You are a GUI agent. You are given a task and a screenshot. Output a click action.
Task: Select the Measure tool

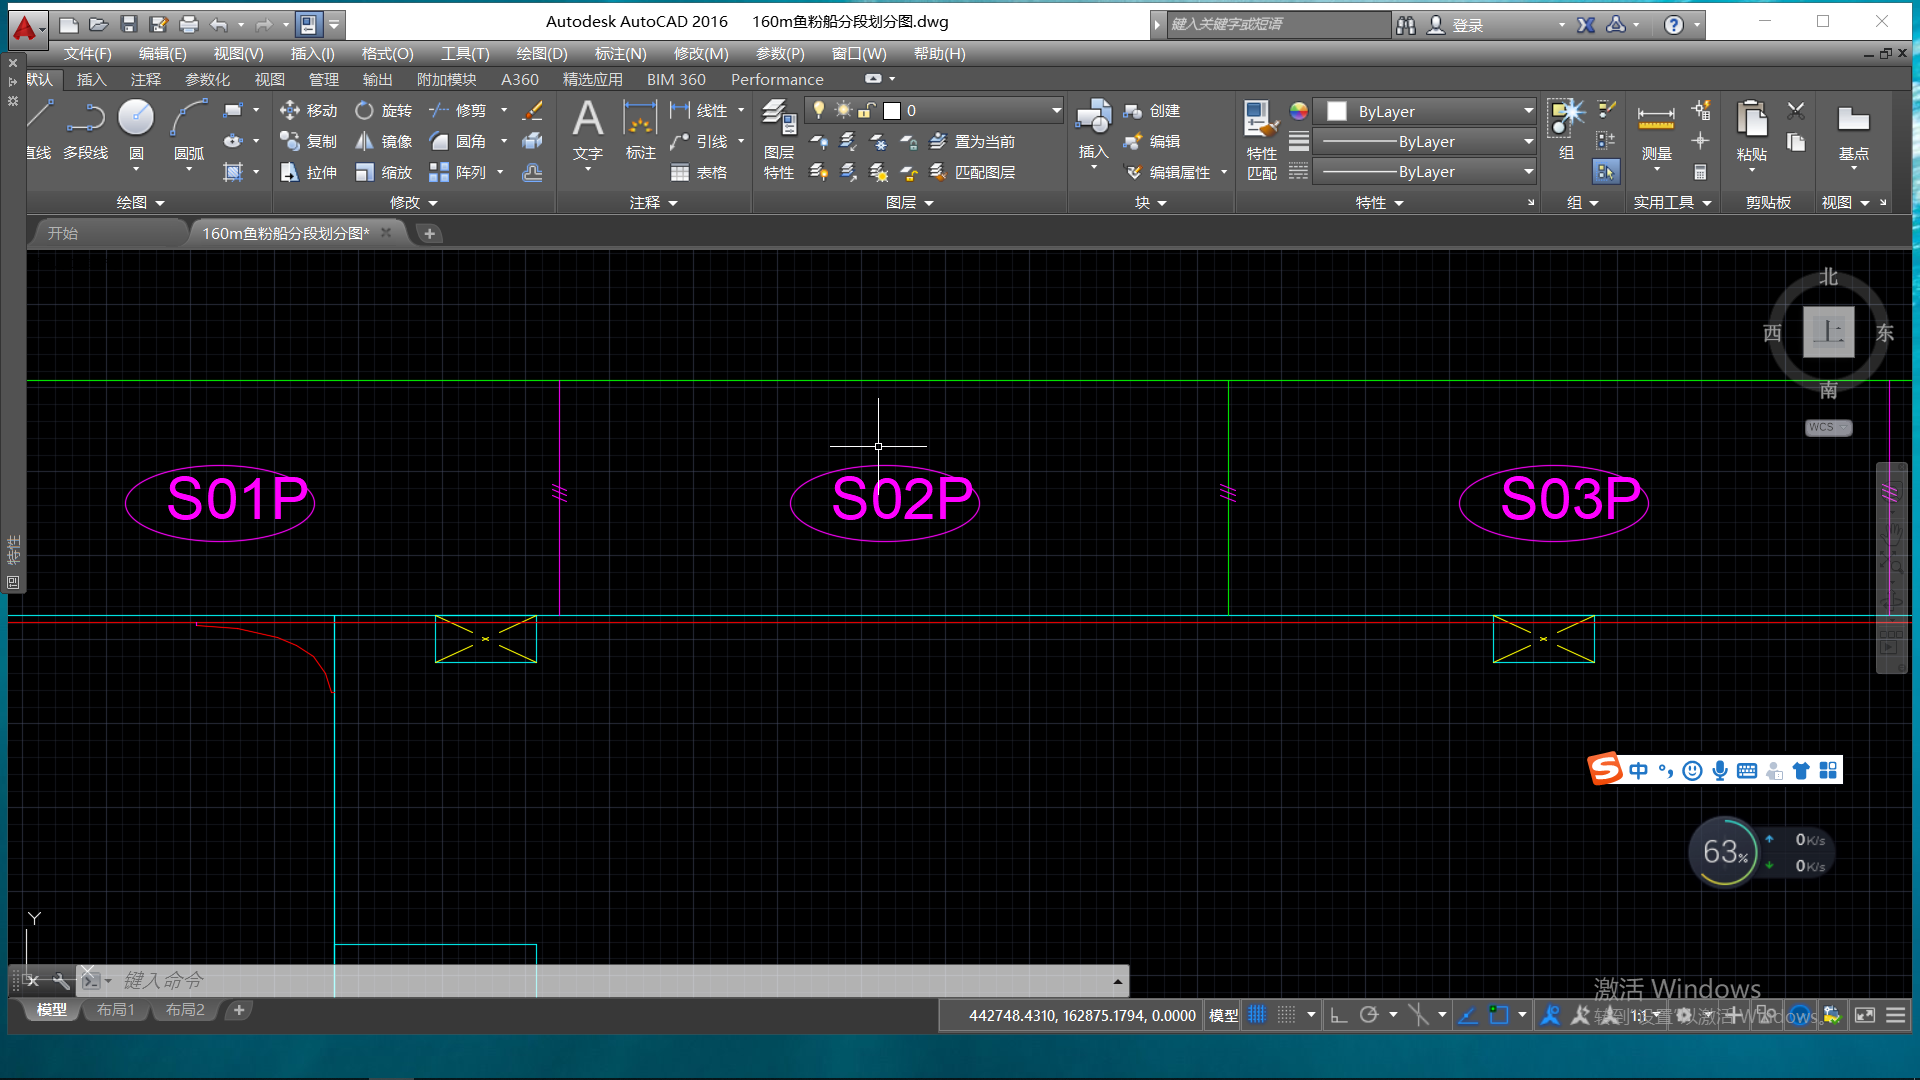click(x=1656, y=120)
